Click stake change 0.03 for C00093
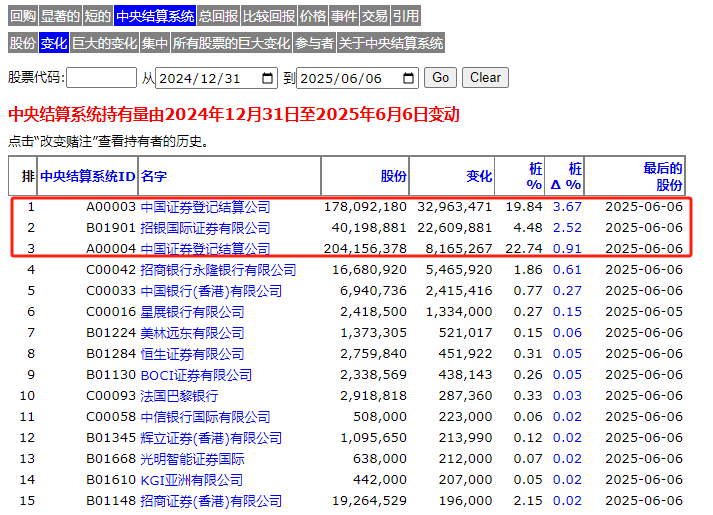Screen dimensions: 713x515 pos(567,395)
